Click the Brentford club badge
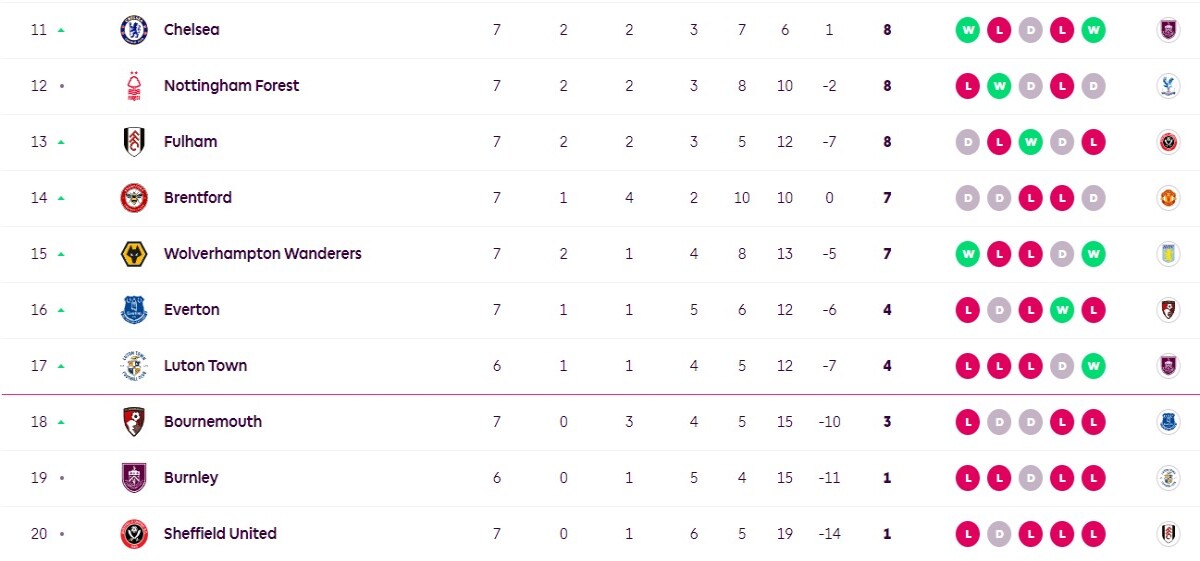This screenshot has width=1200, height=561. [x=134, y=198]
